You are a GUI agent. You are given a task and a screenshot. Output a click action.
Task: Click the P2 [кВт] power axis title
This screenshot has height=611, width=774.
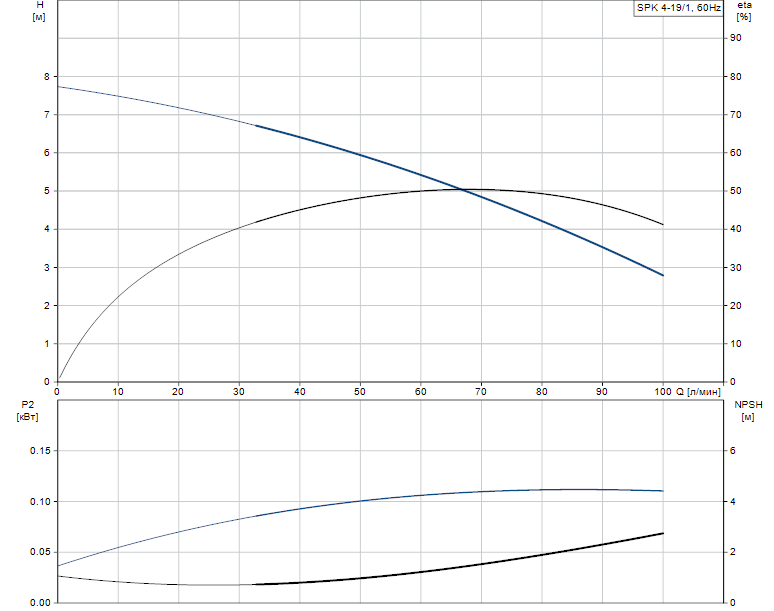pyautogui.click(x=27, y=410)
